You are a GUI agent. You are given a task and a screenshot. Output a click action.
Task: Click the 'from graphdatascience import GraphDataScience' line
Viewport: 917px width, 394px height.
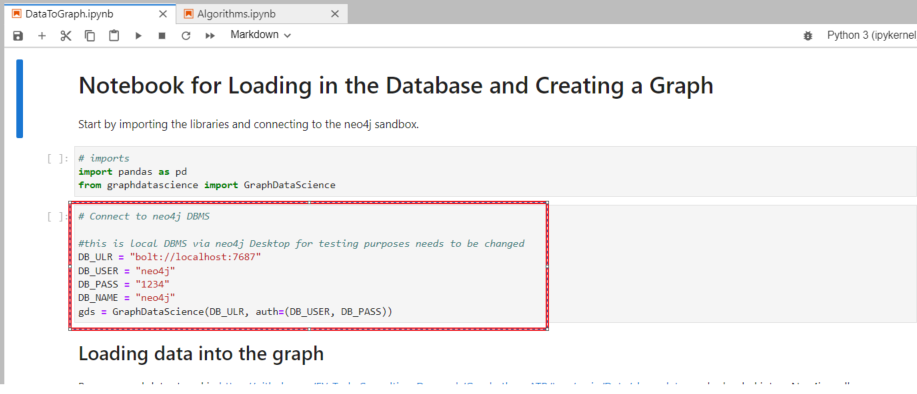[207, 185]
